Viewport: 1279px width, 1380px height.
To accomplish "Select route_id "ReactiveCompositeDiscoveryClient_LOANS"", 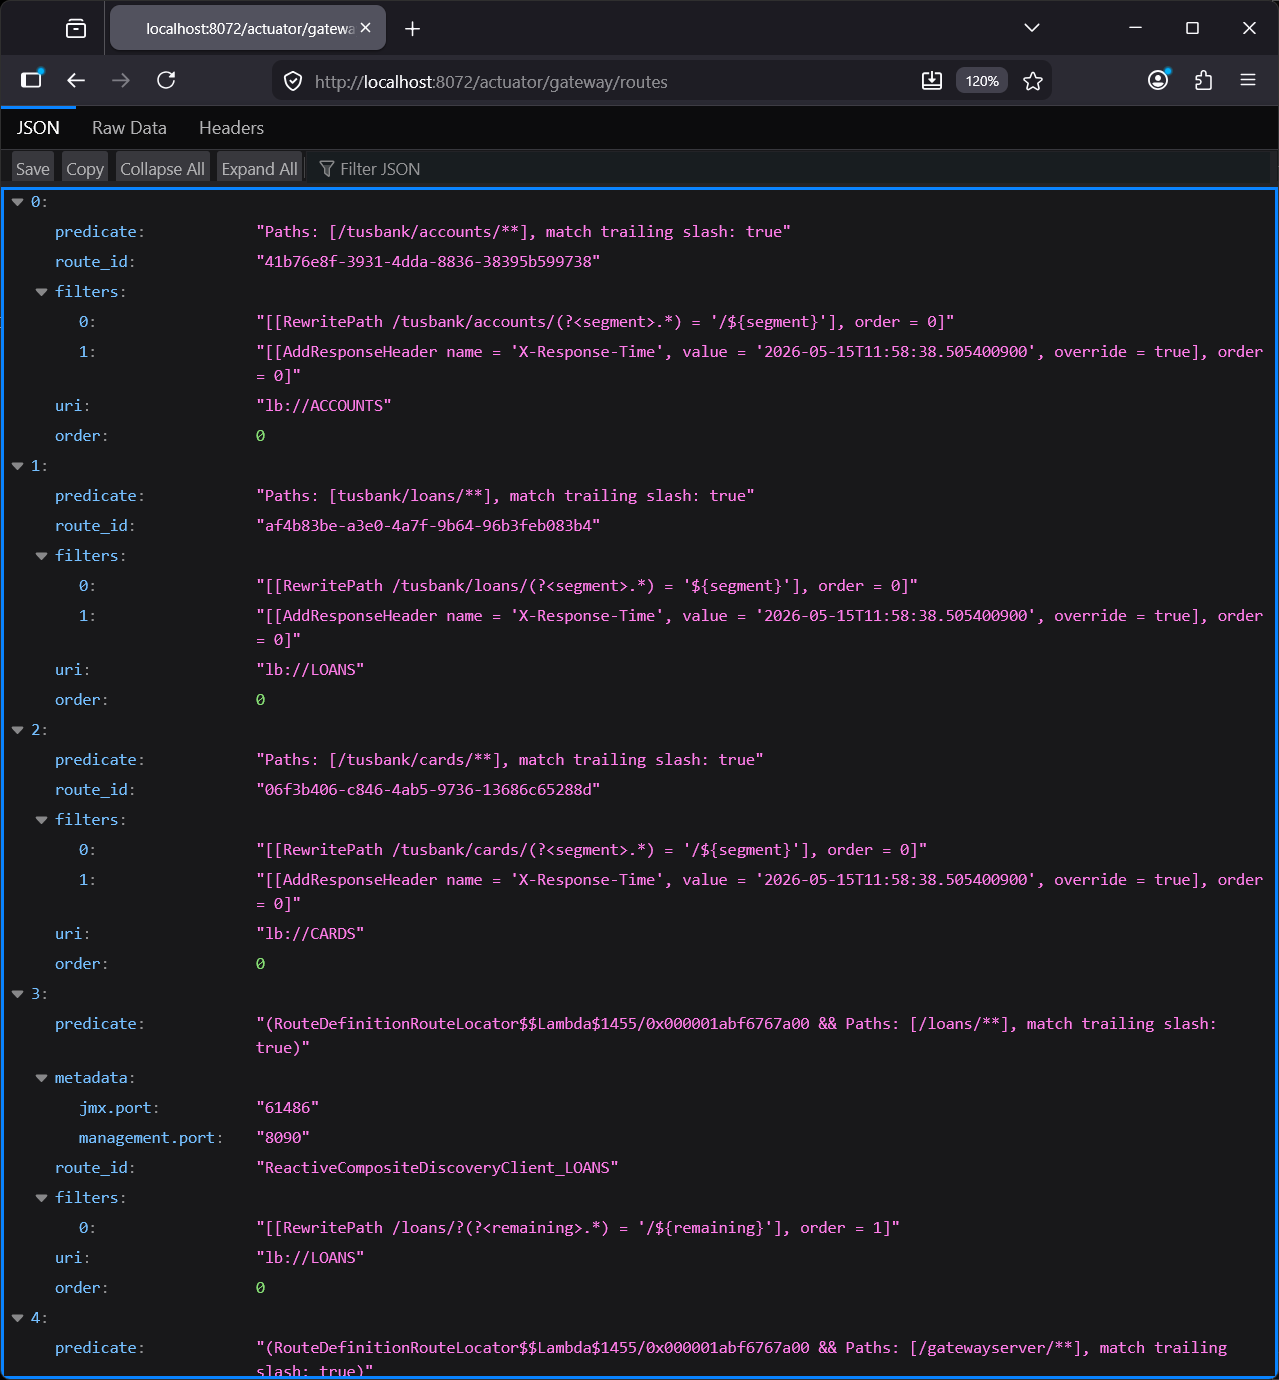I will [437, 1168].
